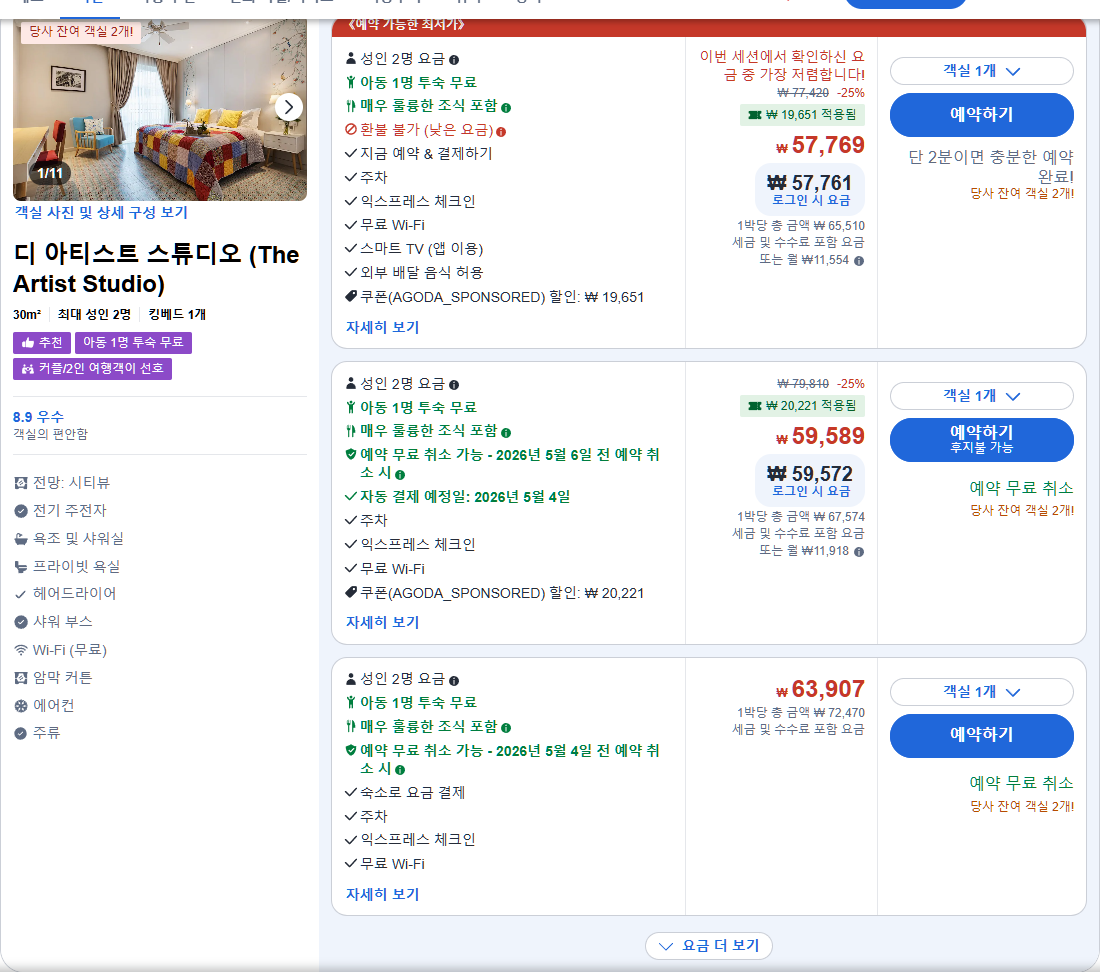The width and height of the screenshot is (1100, 974).
Task: Click the 욕조 및 샤워실 amenity icon
Action: pos(21,539)
